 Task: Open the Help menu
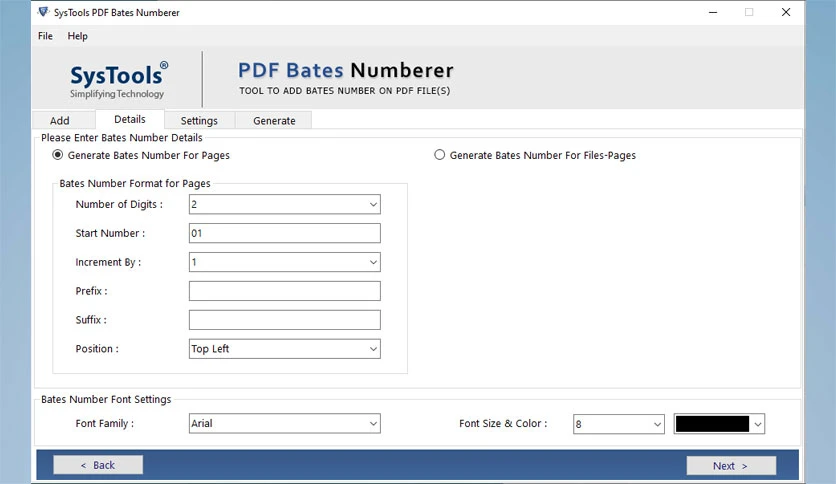77,36
